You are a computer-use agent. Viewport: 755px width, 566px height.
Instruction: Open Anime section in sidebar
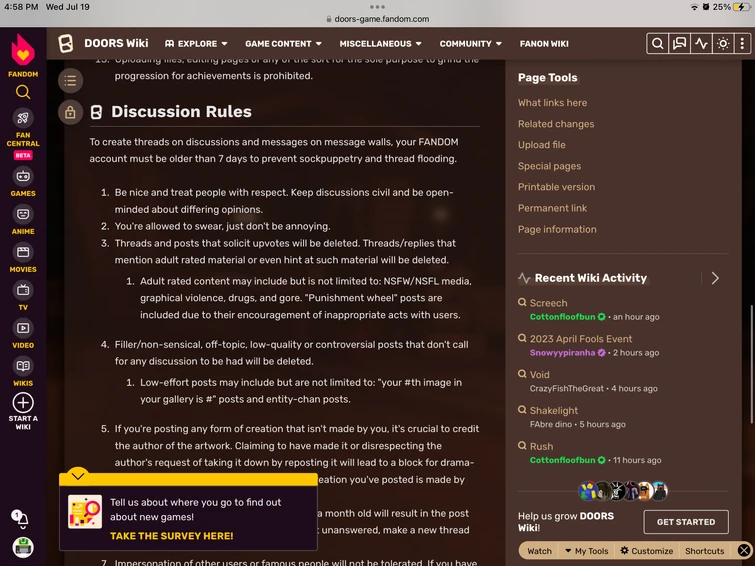point(23,221)
